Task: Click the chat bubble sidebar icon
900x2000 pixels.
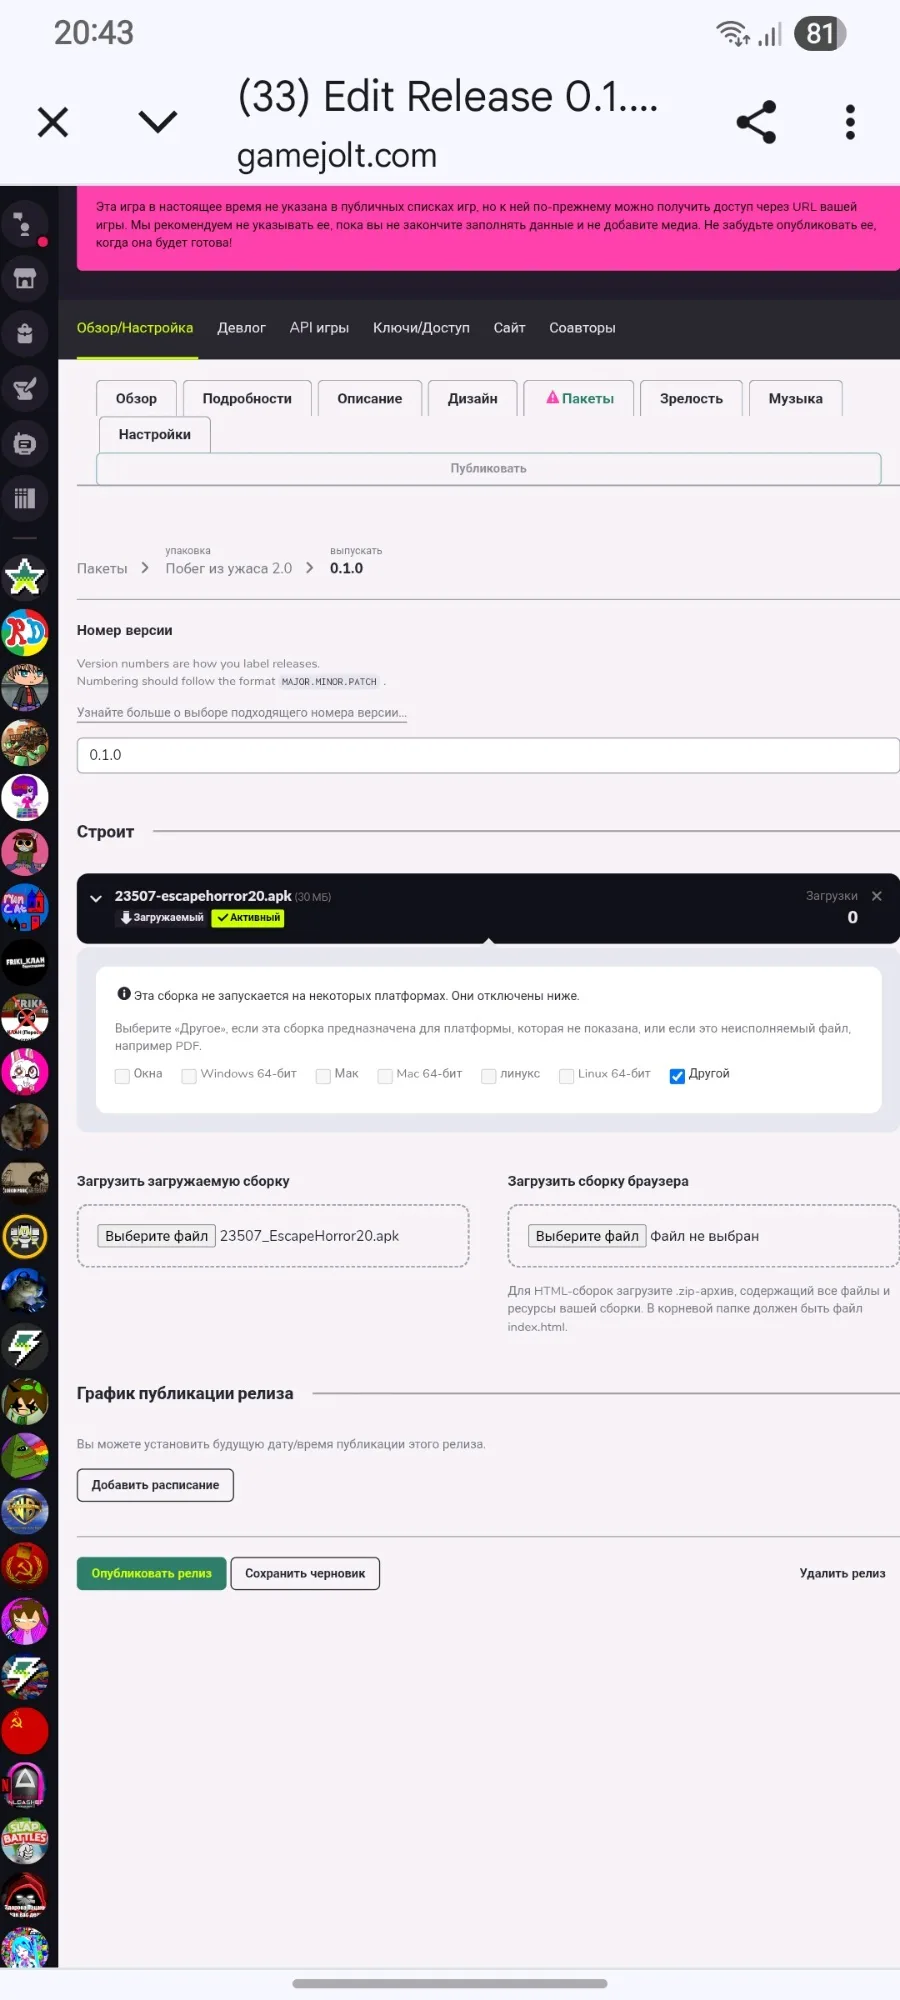Action: (25, 443)
